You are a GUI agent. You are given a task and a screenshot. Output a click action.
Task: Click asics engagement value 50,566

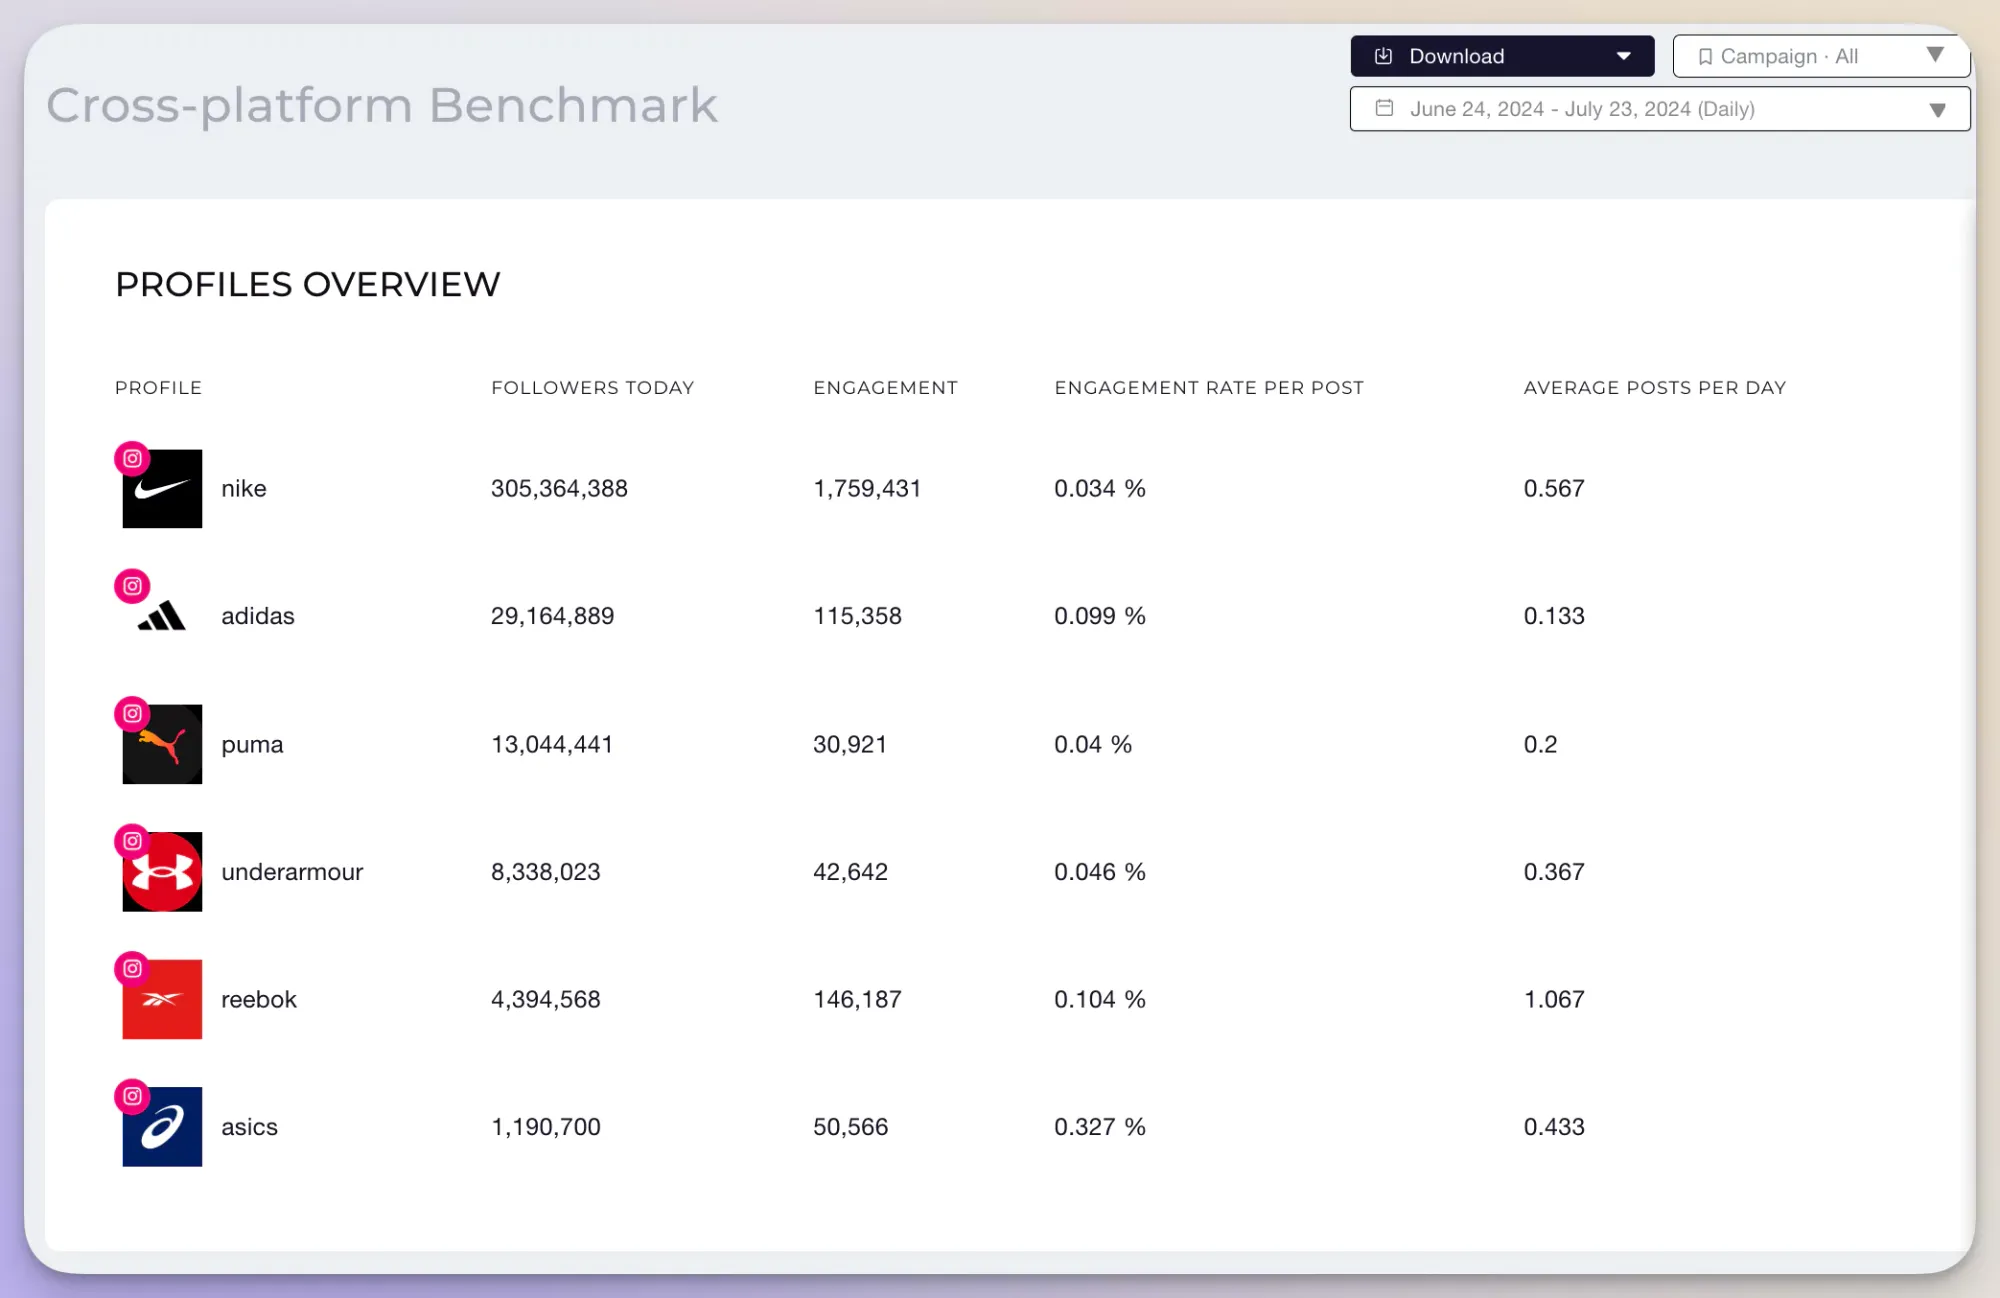(x=850, y=1127)
